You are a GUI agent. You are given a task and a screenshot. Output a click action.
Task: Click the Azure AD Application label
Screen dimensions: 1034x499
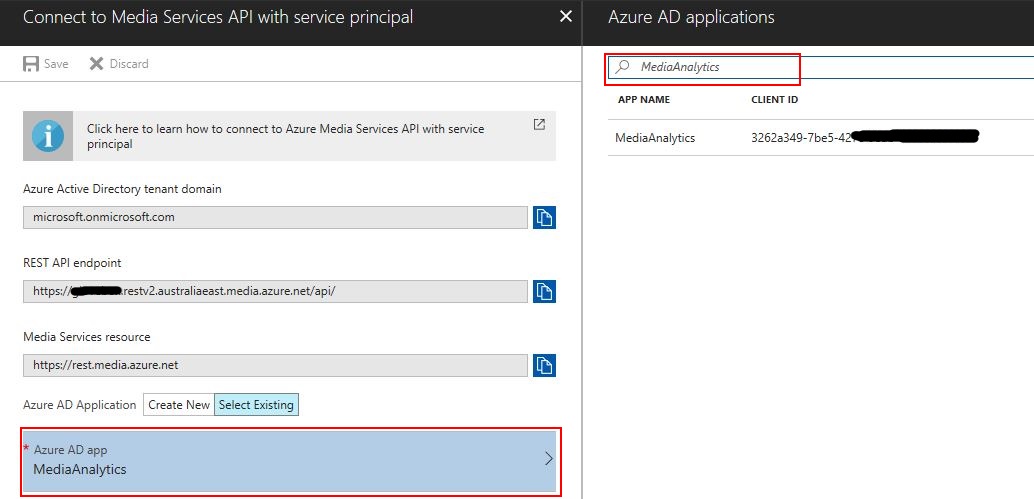click(x=80, y=405)
